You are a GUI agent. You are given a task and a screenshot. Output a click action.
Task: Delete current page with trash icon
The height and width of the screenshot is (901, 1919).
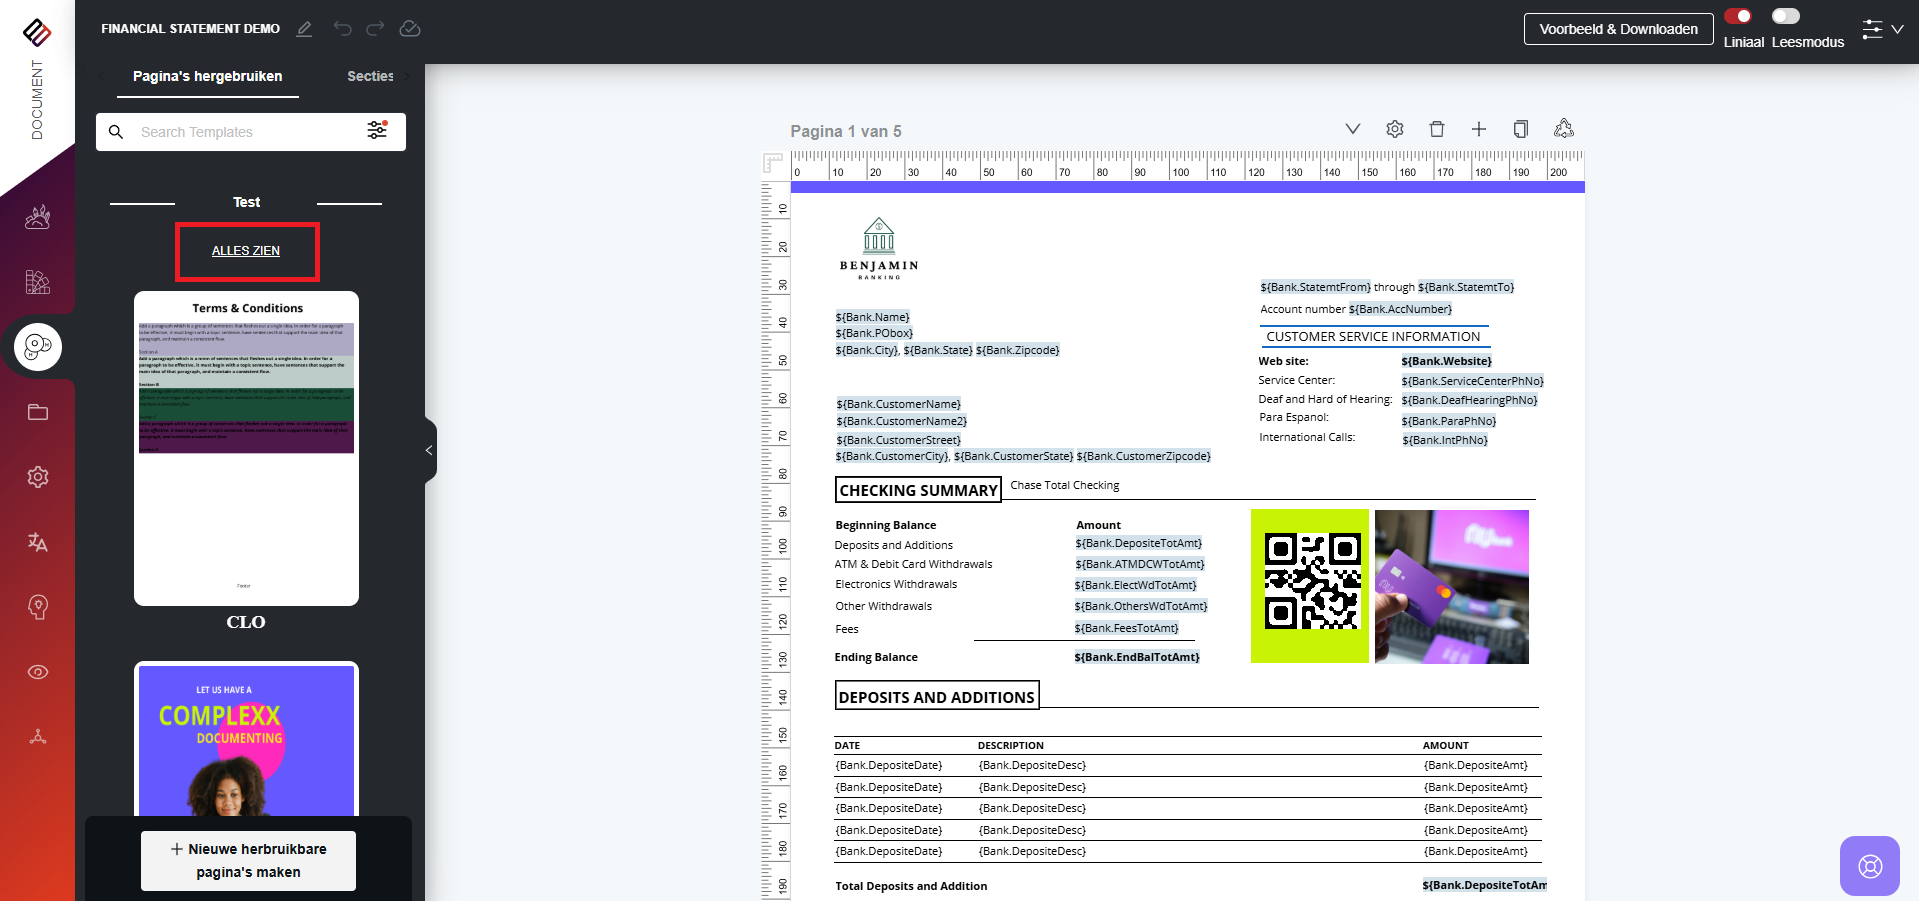1437,129
